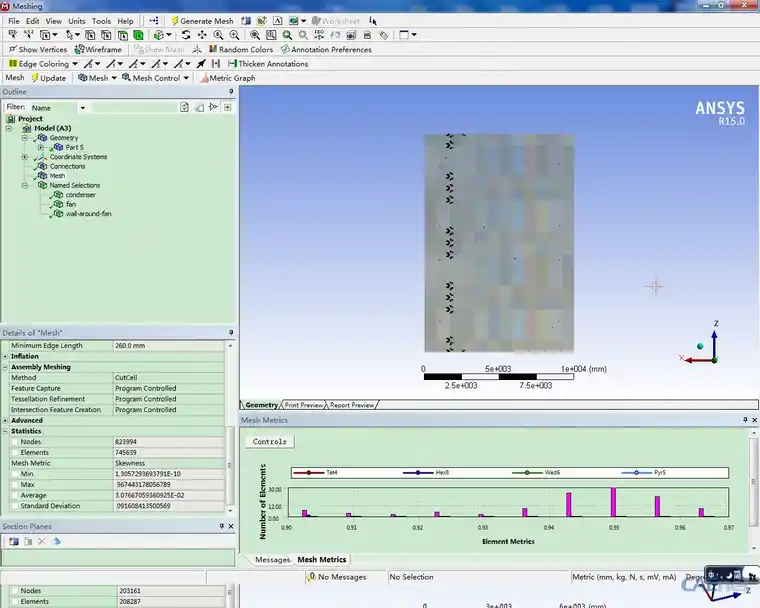Open the Mesh Control dropdown
The width and height of the screenshot is (760, 608).
(186, 78)
